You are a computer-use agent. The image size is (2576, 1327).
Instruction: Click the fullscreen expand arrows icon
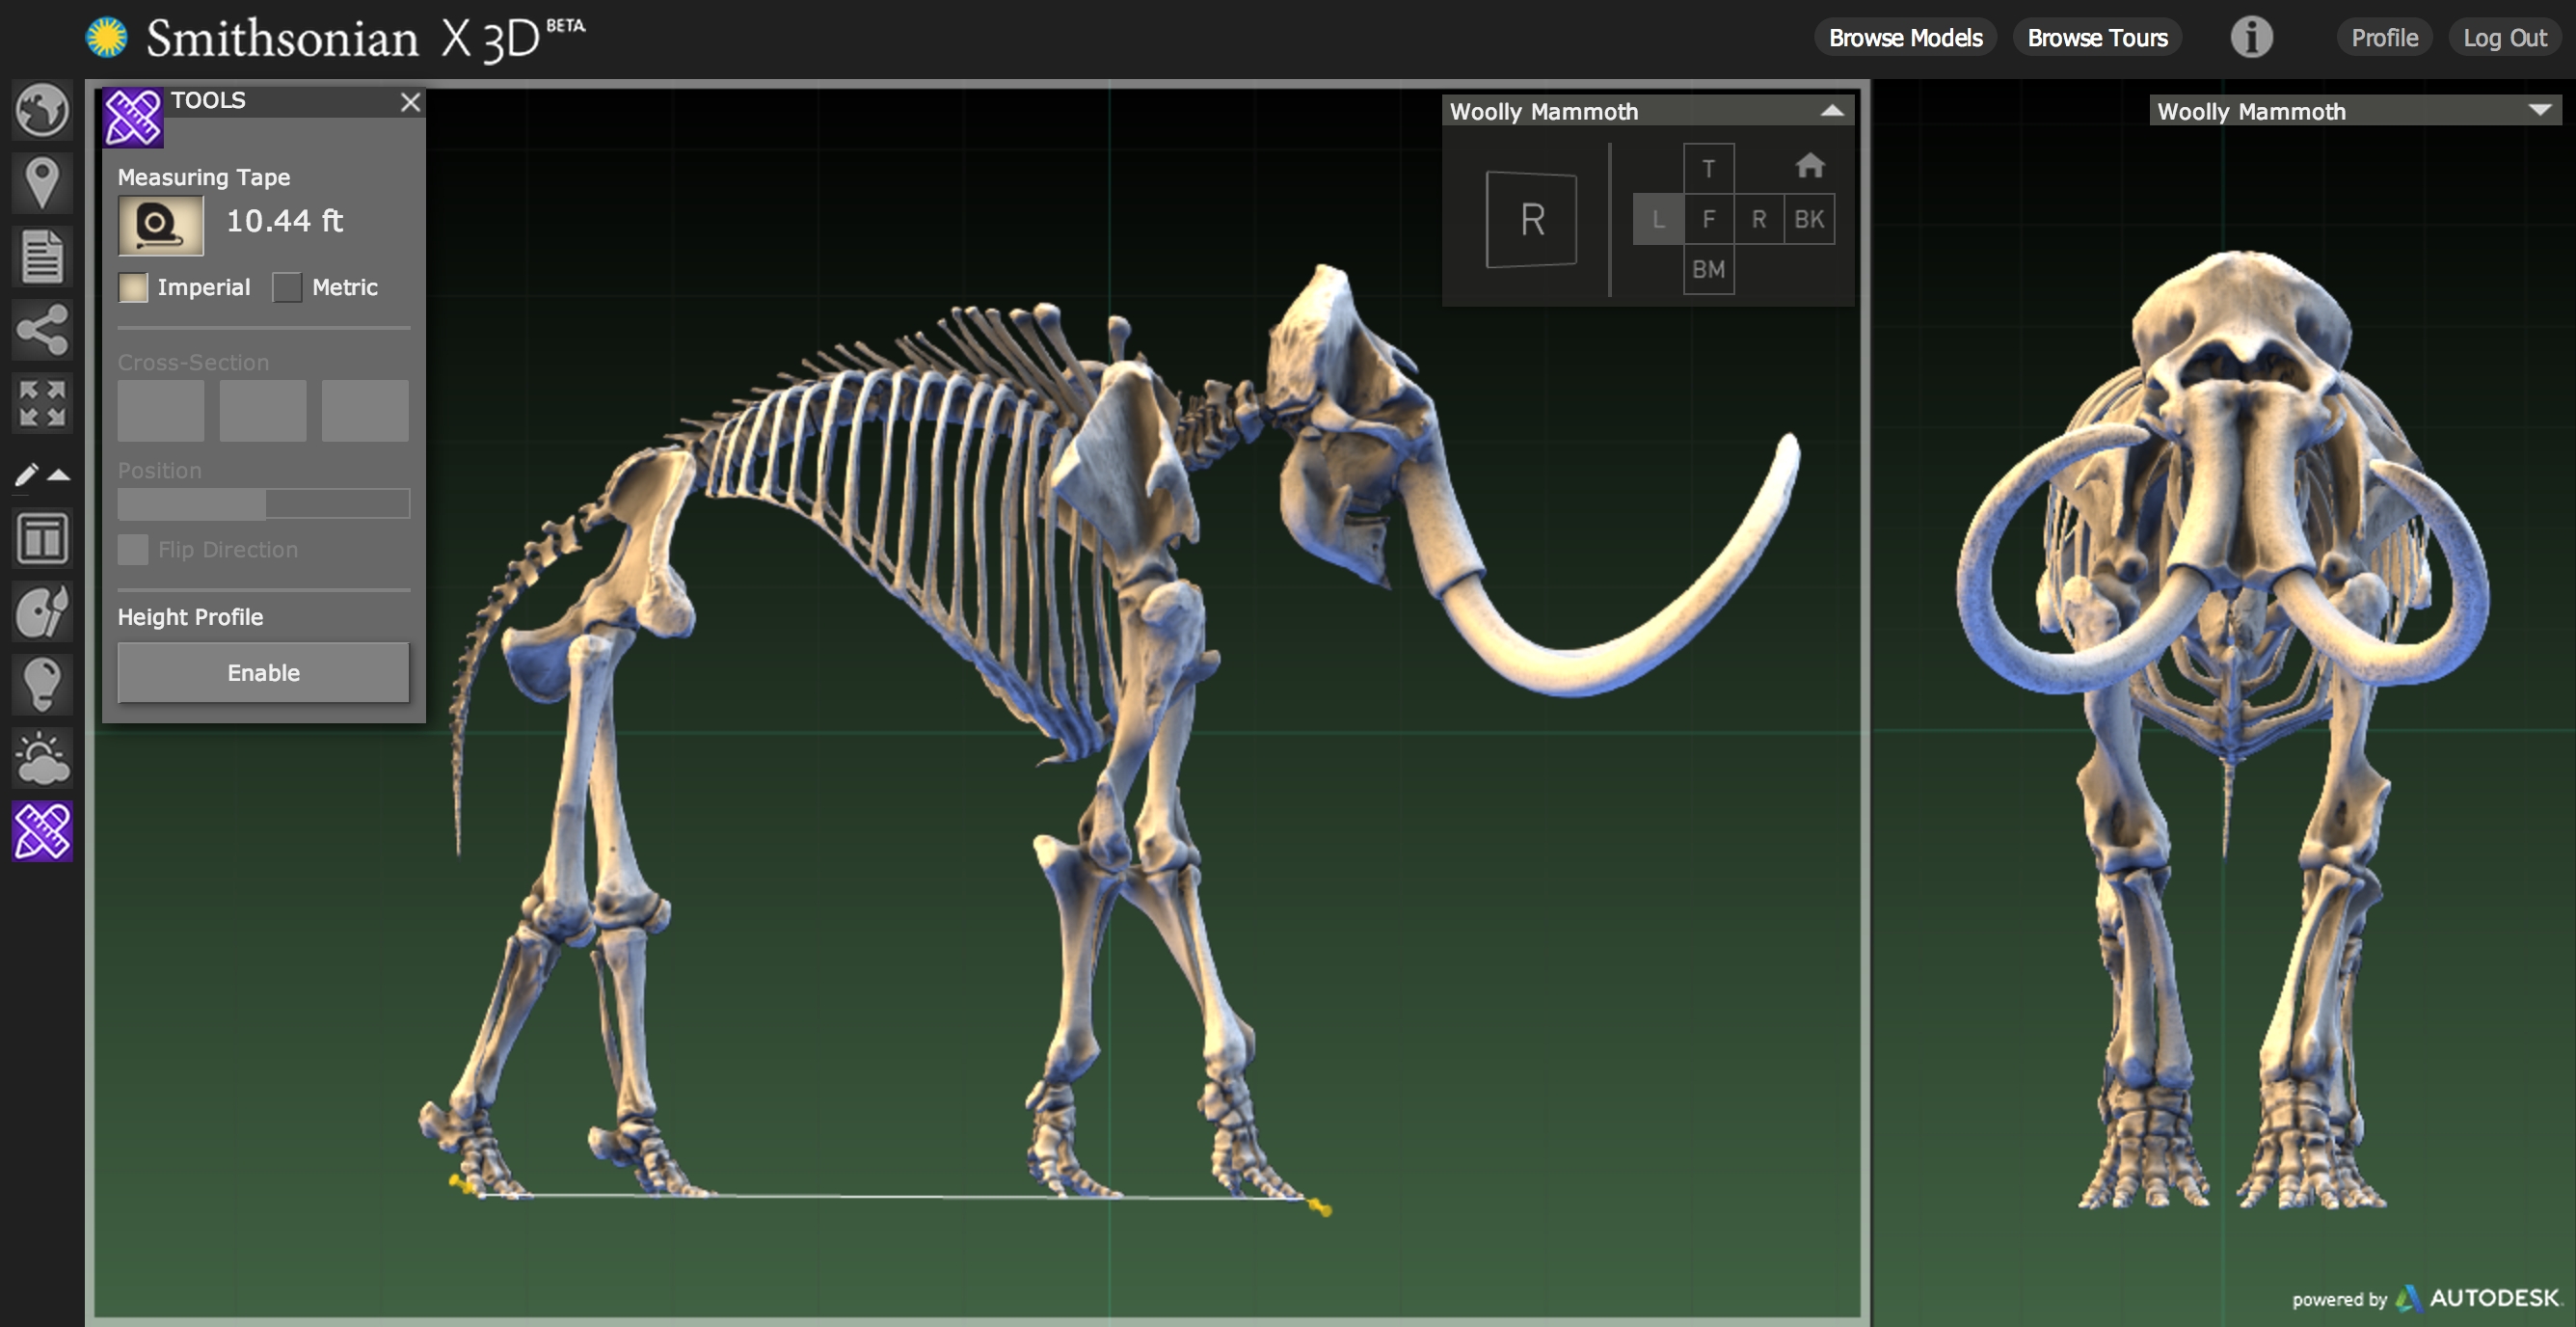[42, 403]
